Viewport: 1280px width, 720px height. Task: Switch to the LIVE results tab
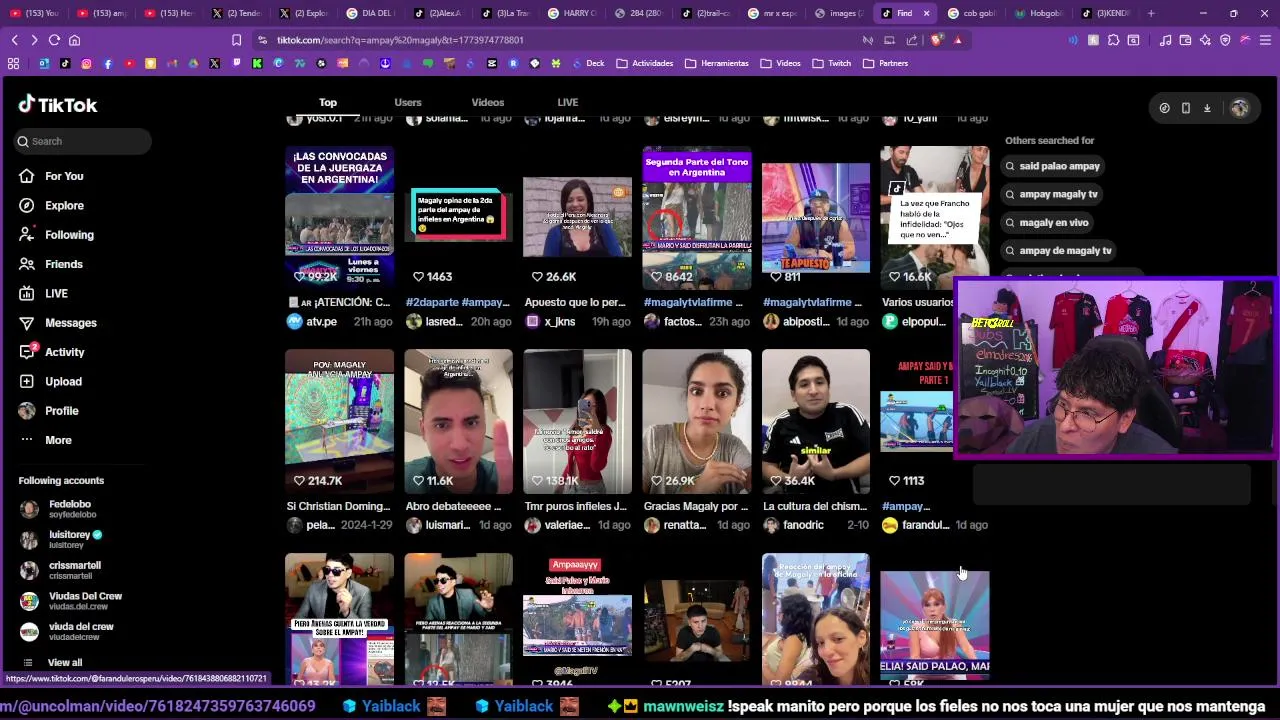pos(568,102)
